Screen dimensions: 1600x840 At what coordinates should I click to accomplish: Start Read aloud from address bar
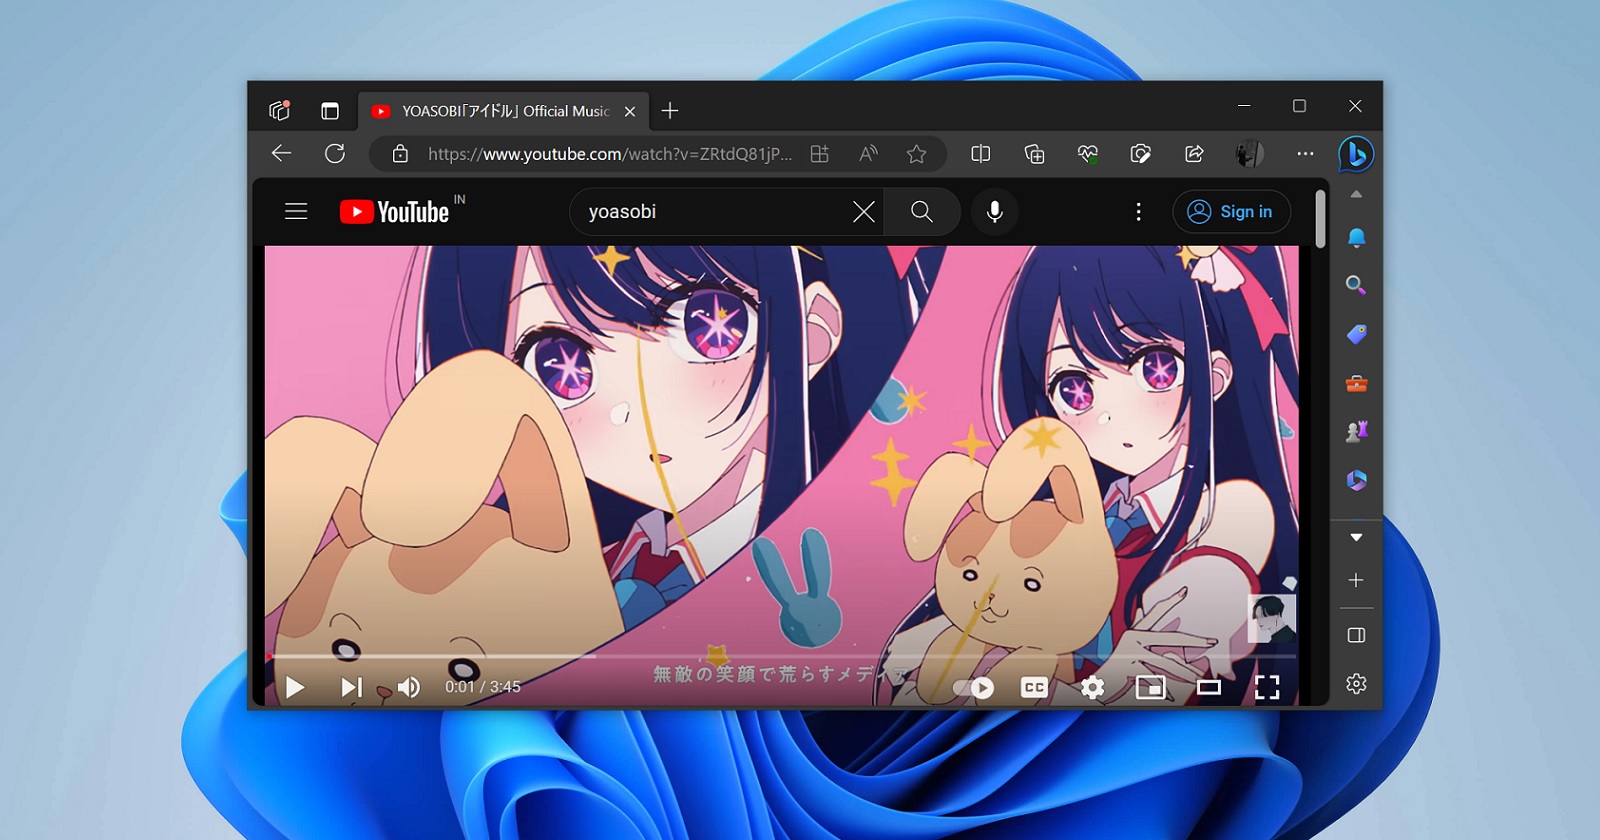click(868, 154)
